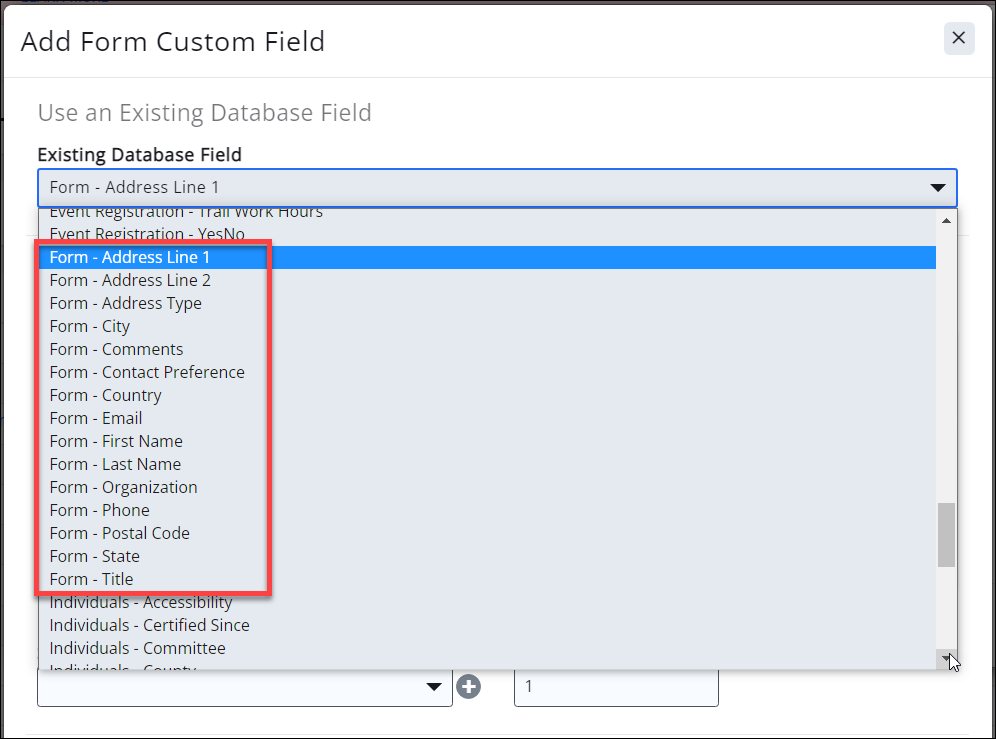The width and height of the screenshot is (996, 739).
Task: Click the number input field showing 1
Action: [616, 687]
